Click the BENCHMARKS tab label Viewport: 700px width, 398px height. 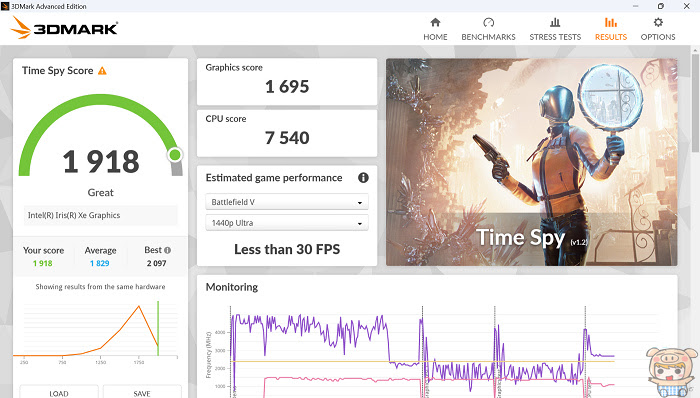point(488,37)
